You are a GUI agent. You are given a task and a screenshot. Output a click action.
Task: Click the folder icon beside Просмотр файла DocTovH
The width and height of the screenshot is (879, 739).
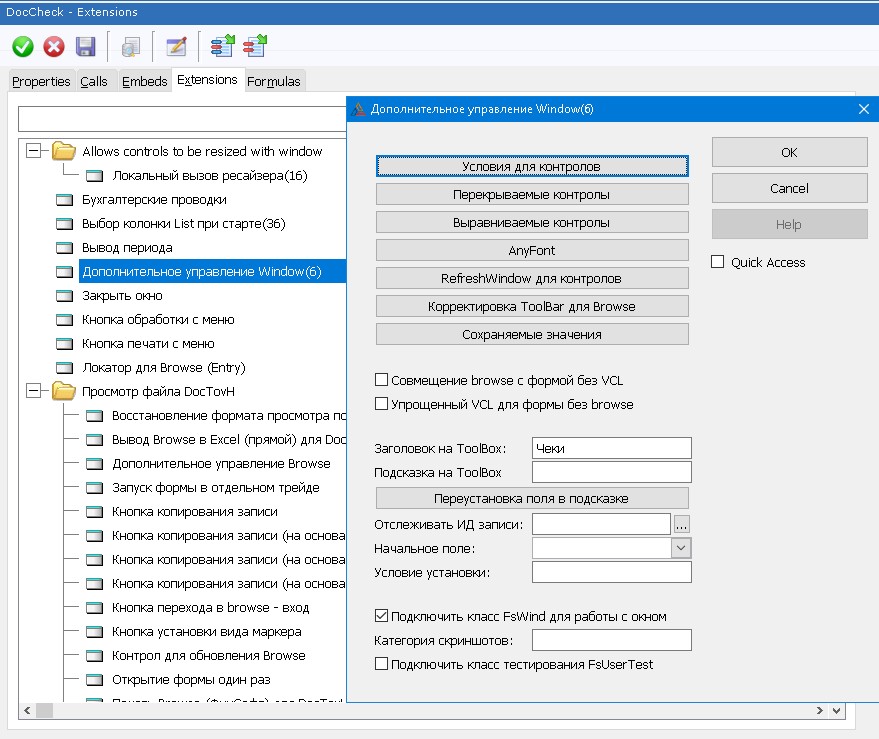[x=64, y=391]
